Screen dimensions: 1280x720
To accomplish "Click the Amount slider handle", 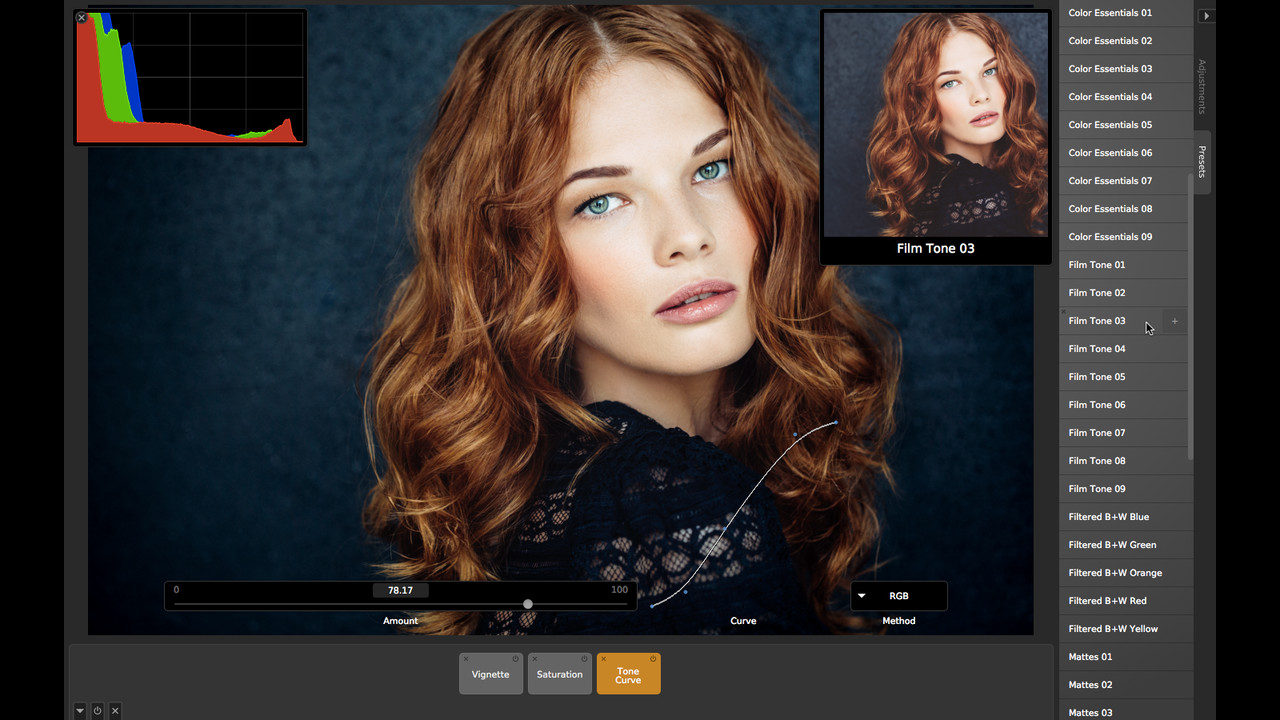I will click(x=528, y=604).
